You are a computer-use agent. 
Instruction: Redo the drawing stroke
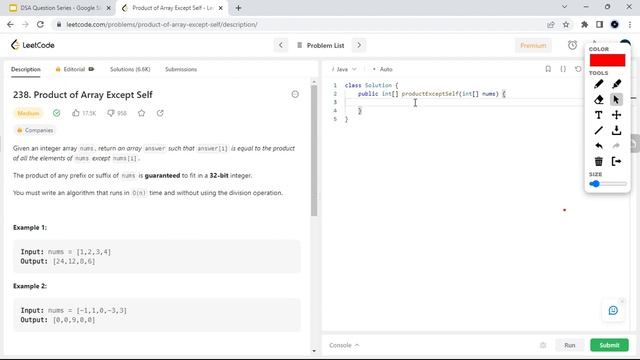point(616,146)
